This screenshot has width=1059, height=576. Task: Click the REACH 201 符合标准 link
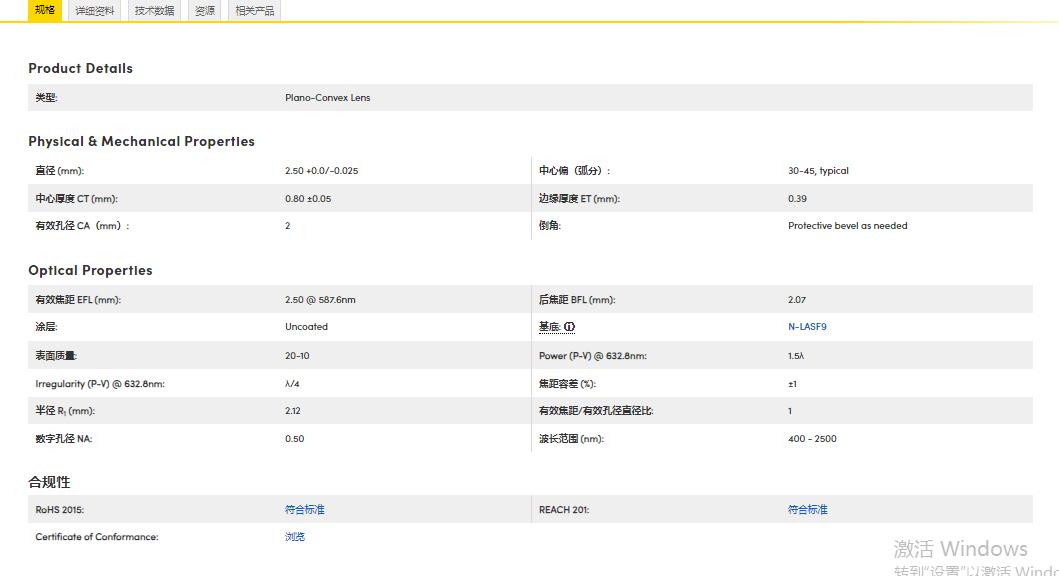click(807, 510)
